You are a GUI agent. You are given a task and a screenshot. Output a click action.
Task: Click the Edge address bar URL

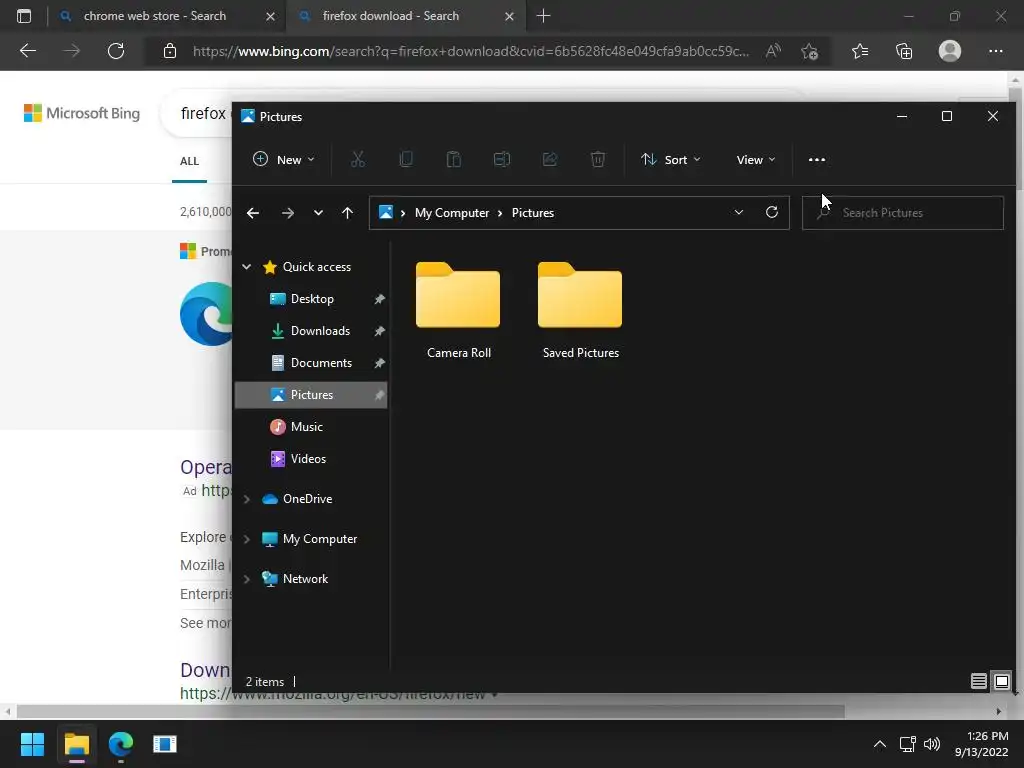point(470,51)
